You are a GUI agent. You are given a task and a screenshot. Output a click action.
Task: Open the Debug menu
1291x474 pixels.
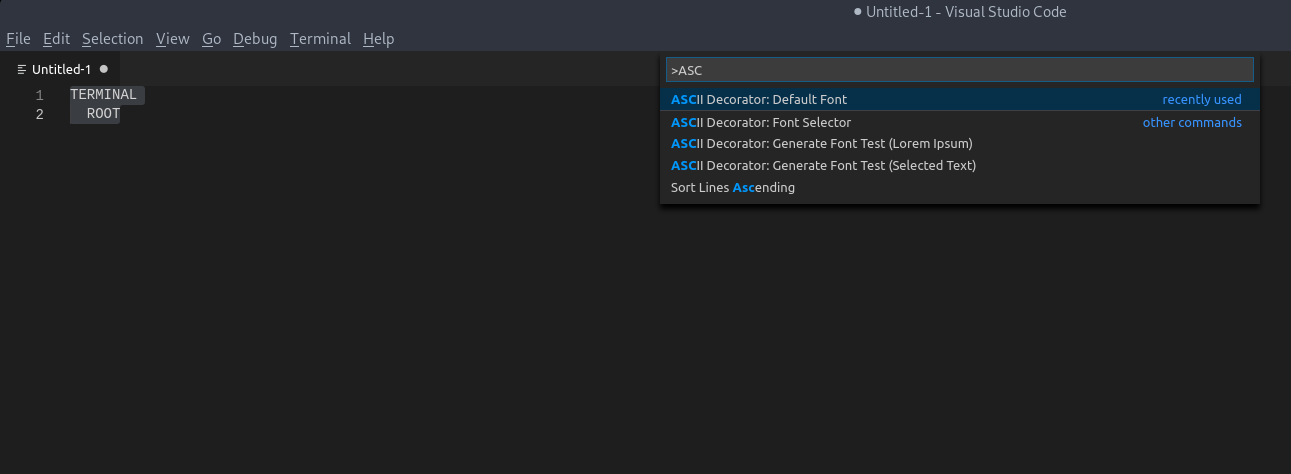255,39
